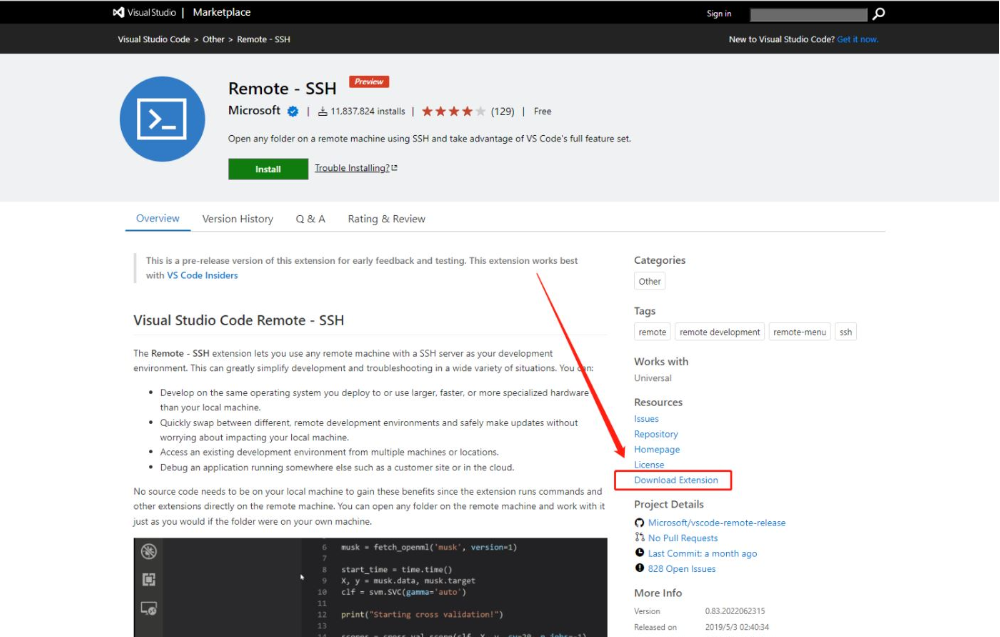Open the Issues resource link
This screenshot has height=637, width=1000.
tap(646, 418)
